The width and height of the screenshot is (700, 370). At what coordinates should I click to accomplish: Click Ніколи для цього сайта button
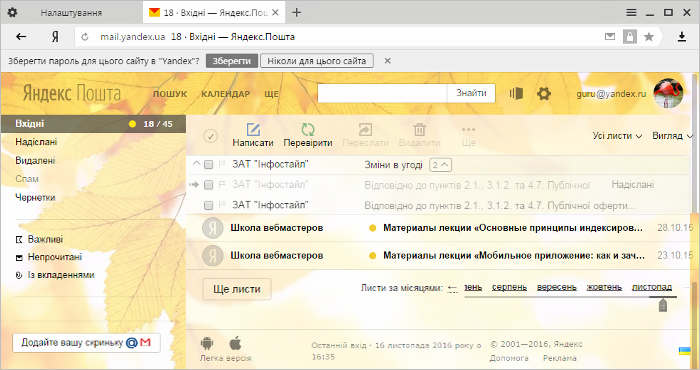point(317,61)
